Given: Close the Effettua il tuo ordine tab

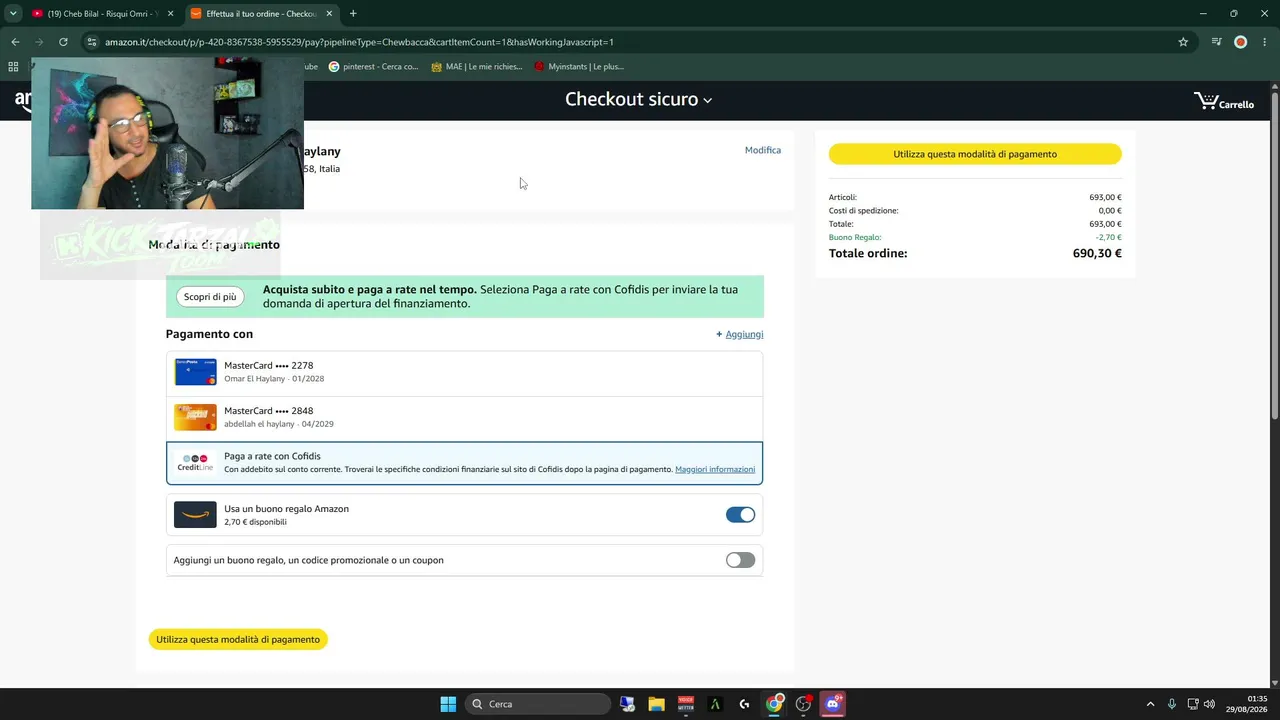Looking at the screenshot, I should (329, 14).
